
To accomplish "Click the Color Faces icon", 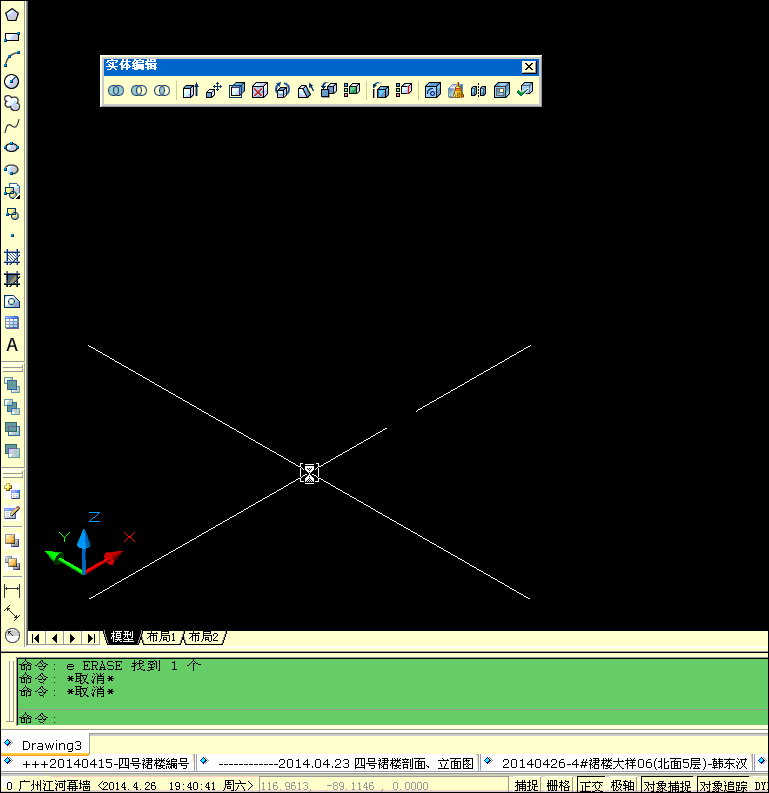I will click(x=352, y=91).
